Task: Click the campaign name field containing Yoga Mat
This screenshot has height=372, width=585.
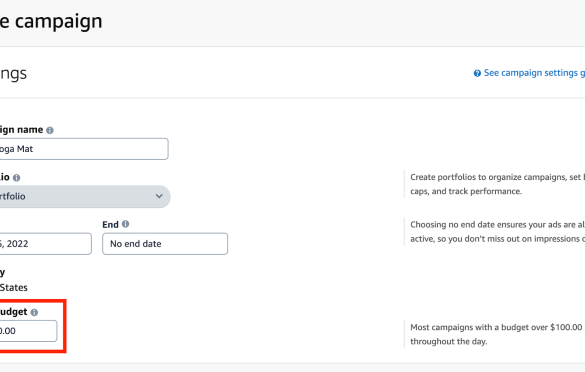Action: [x=84, y=149]
